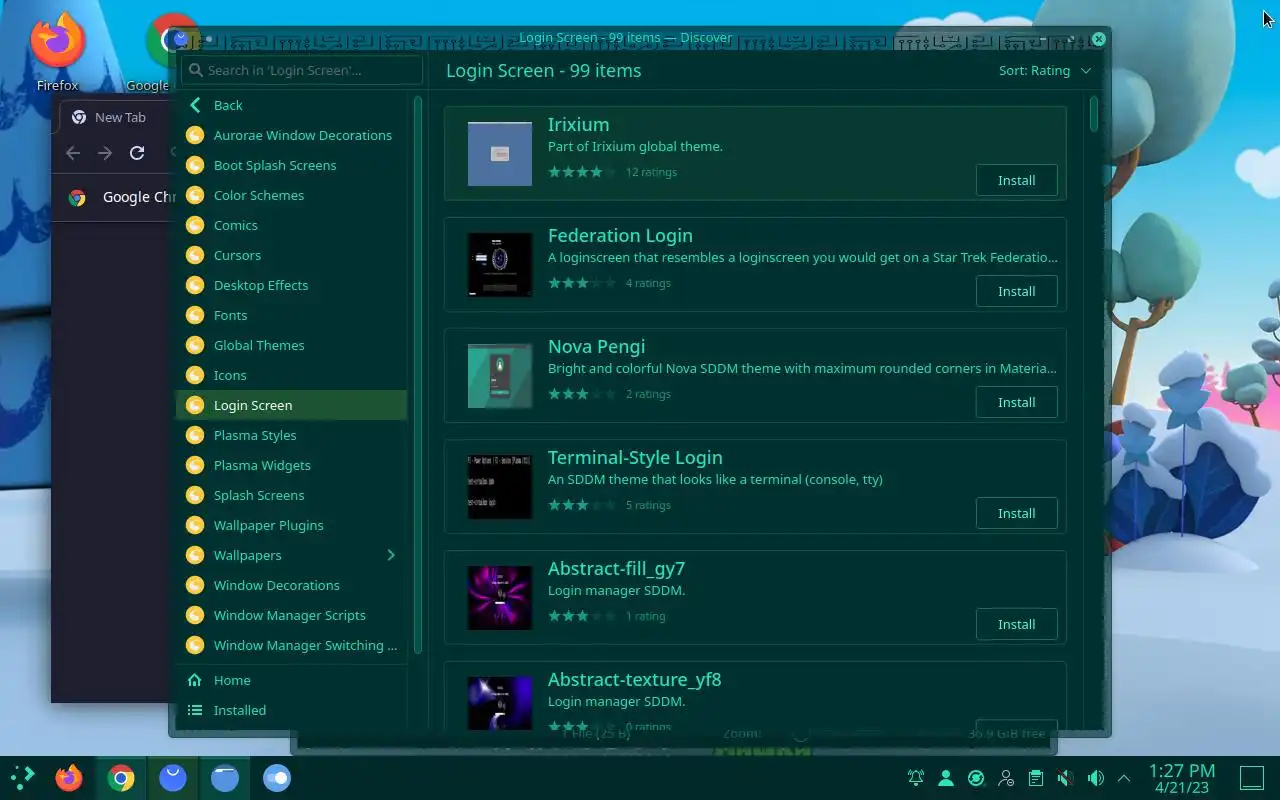This screenshot has height=800, width=1280.
Task: Open Global Themes category
Action: (291, 345)
